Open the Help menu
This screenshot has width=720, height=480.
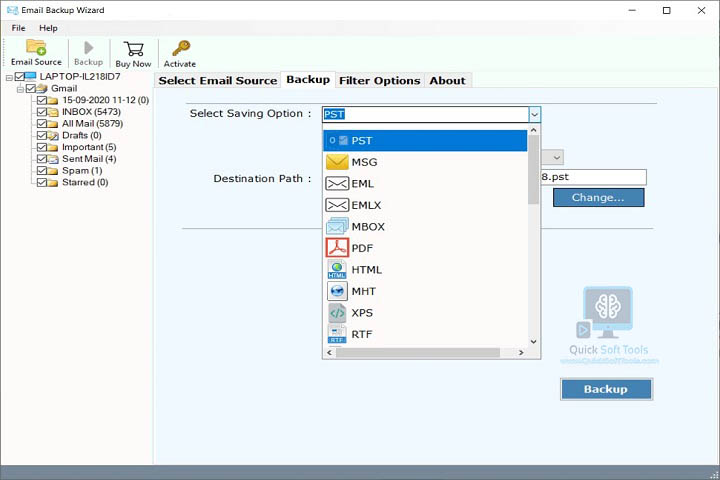tap(48, 28)
